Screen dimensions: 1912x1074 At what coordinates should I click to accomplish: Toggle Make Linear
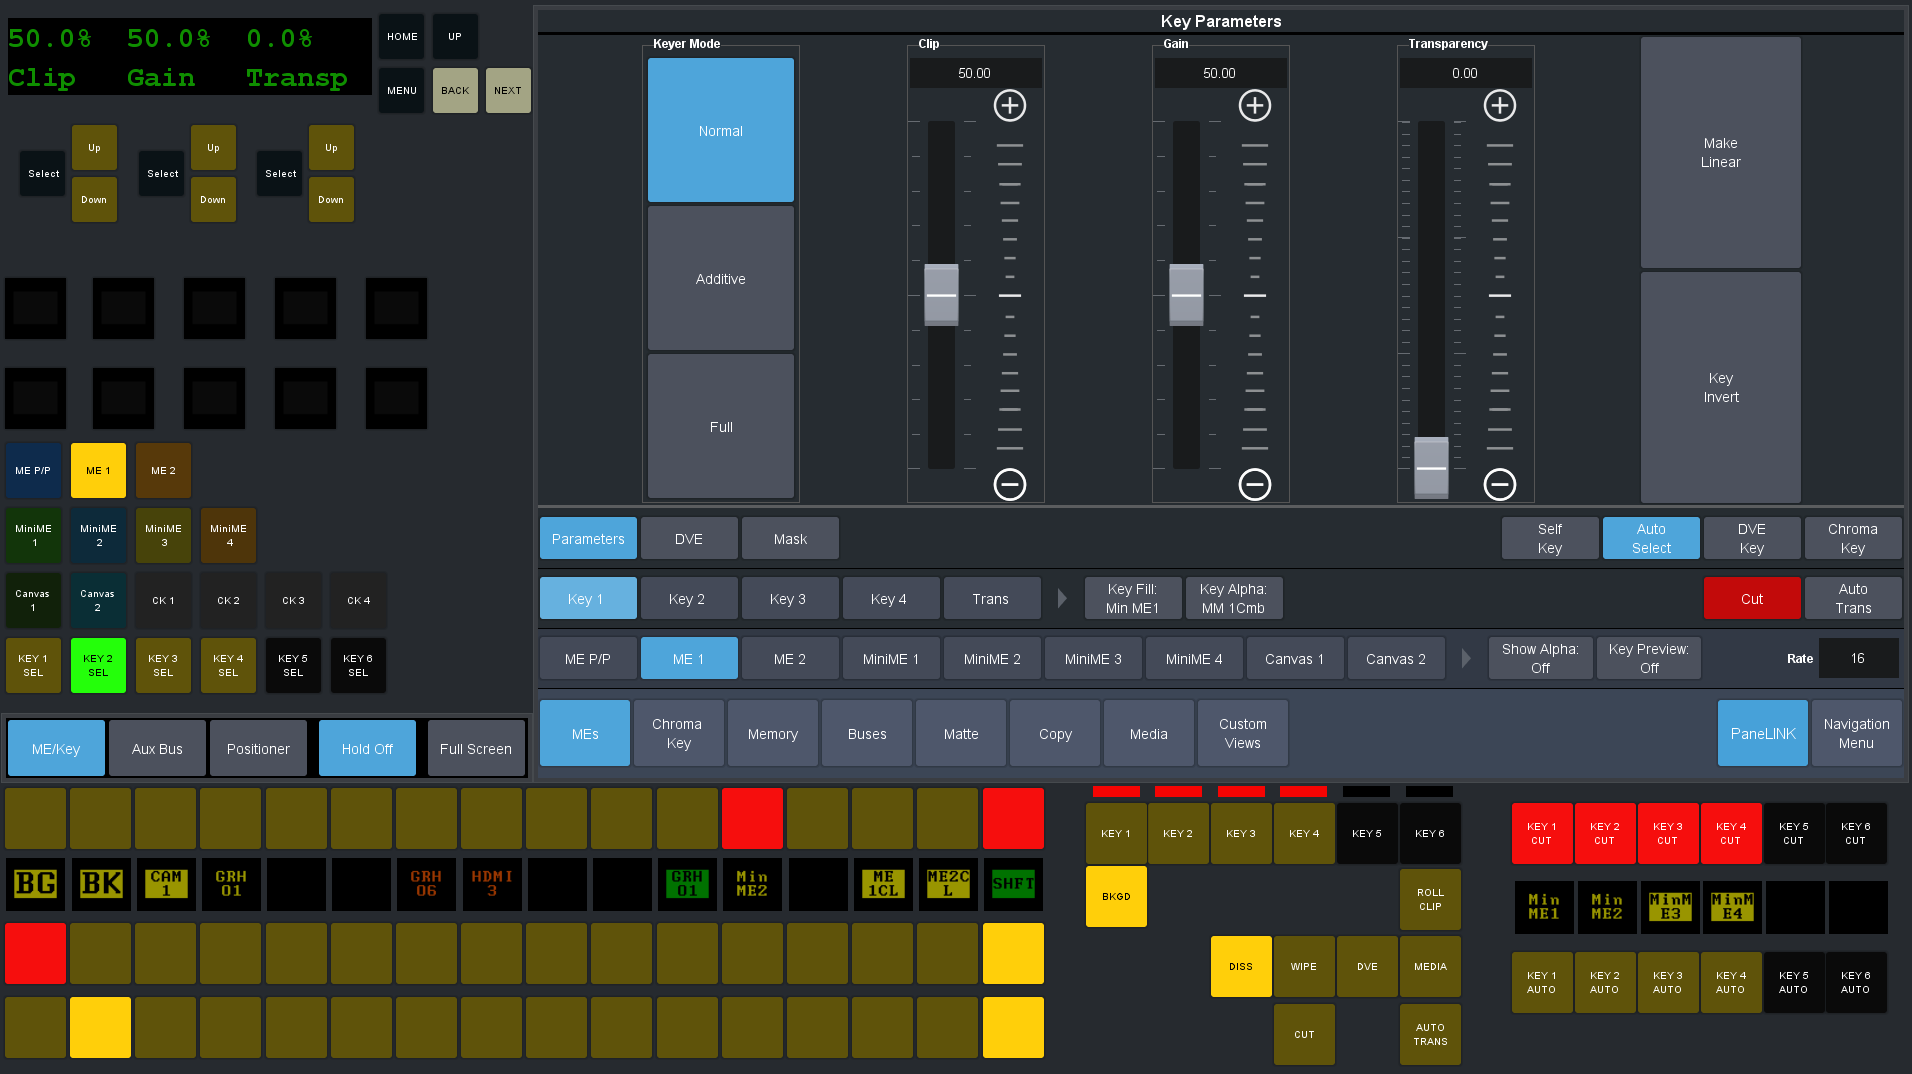point(1721,153)
